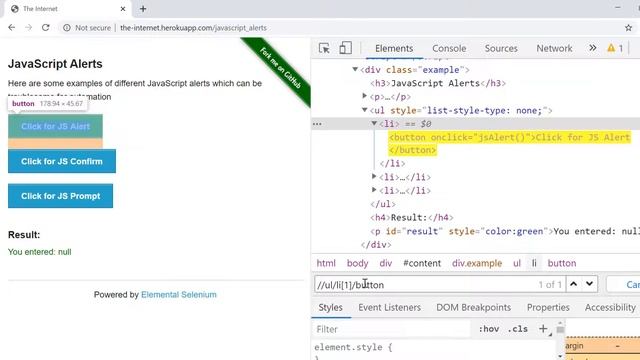
Task: Click the green You entered: null text
Action: [x=40, y=252]
